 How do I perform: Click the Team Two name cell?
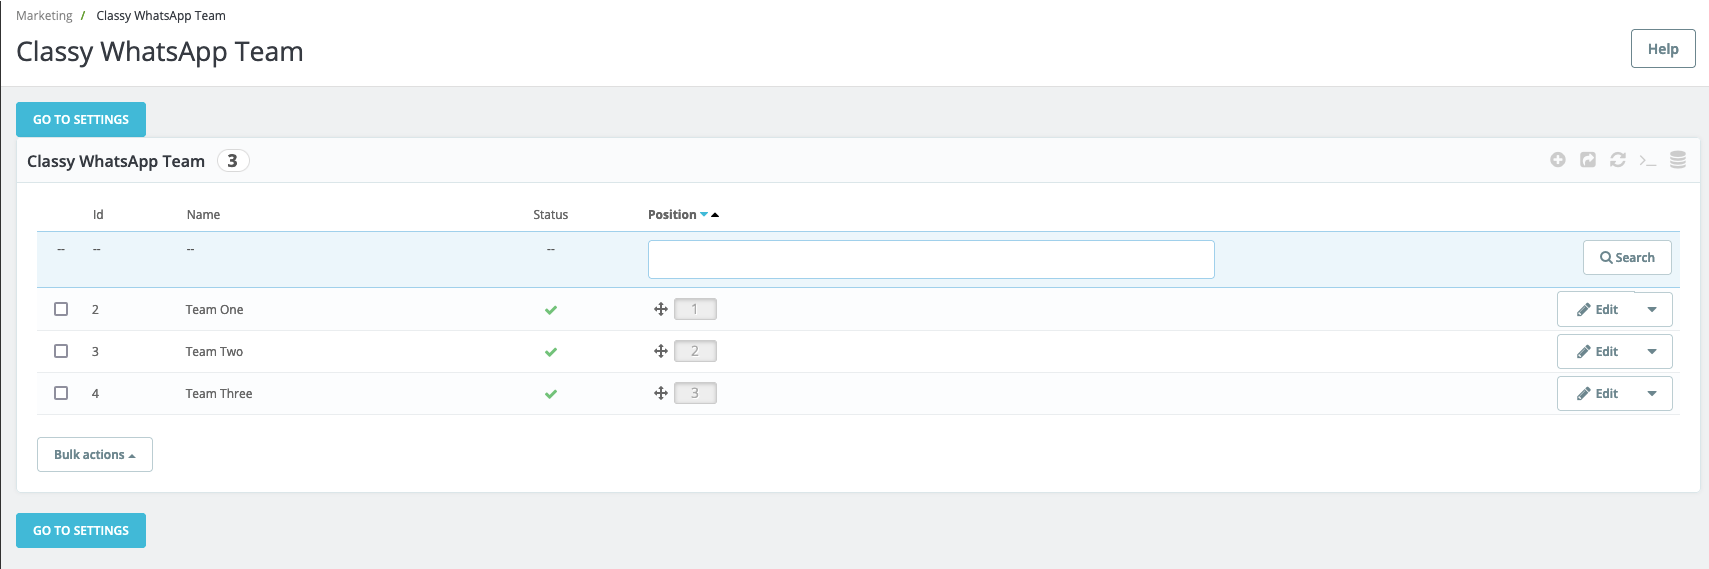click(x=214, y=352)
